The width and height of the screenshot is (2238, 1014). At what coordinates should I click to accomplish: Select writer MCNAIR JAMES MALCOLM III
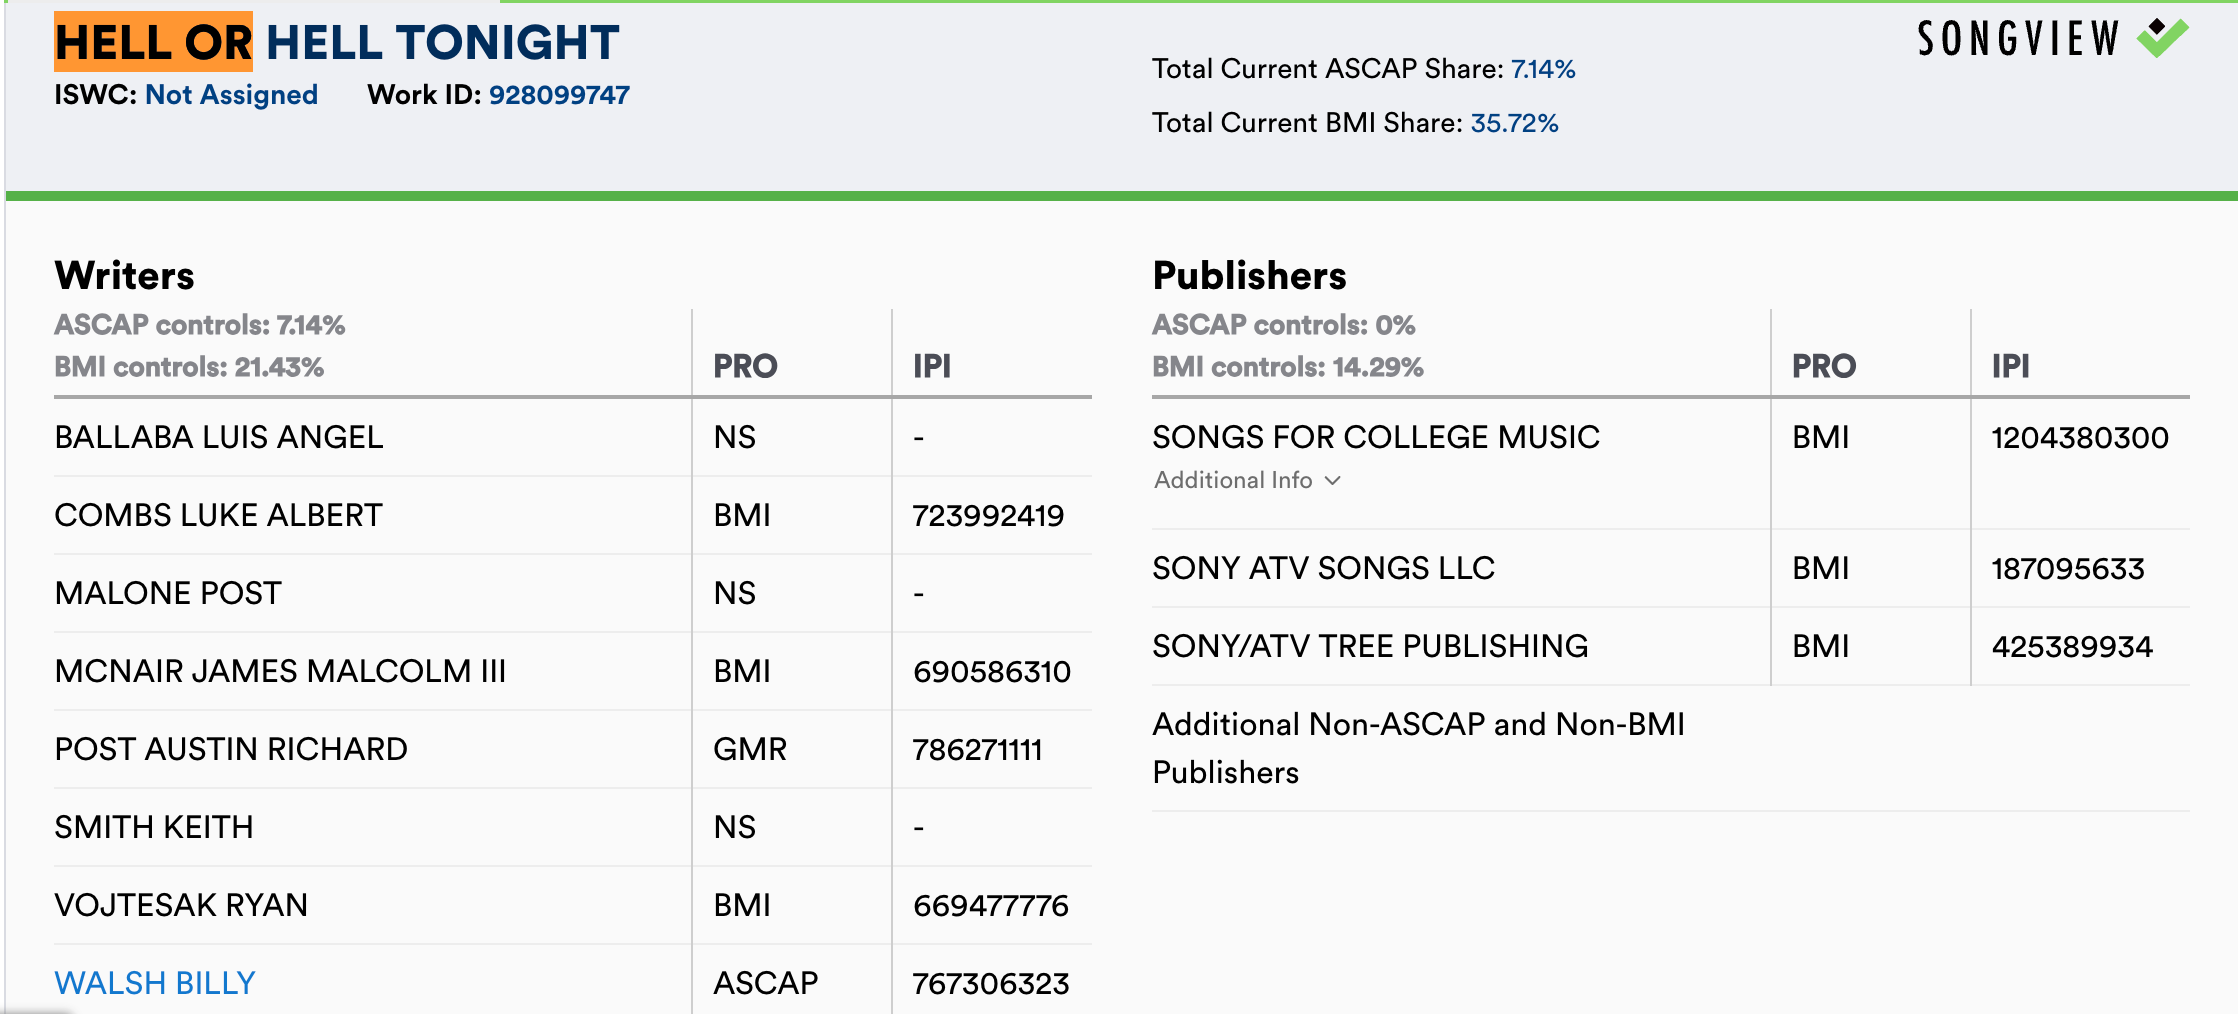280,671
